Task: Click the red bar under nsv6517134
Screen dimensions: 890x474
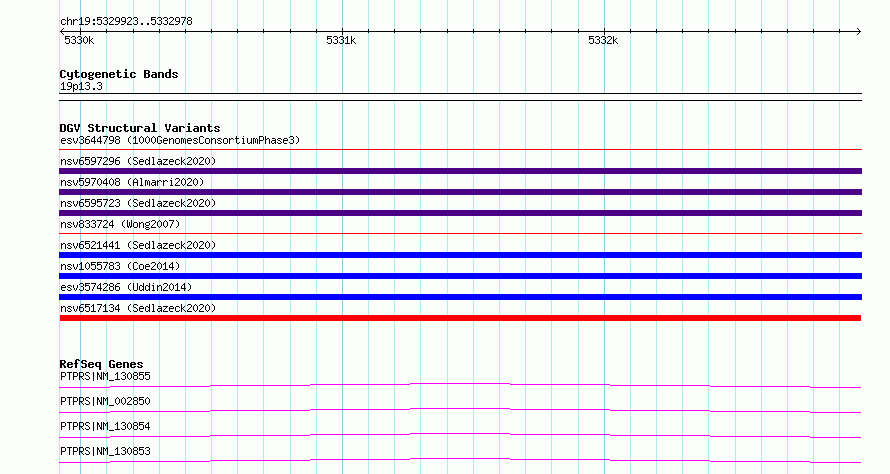Action: pyautogui.click(x=460, y=318)
